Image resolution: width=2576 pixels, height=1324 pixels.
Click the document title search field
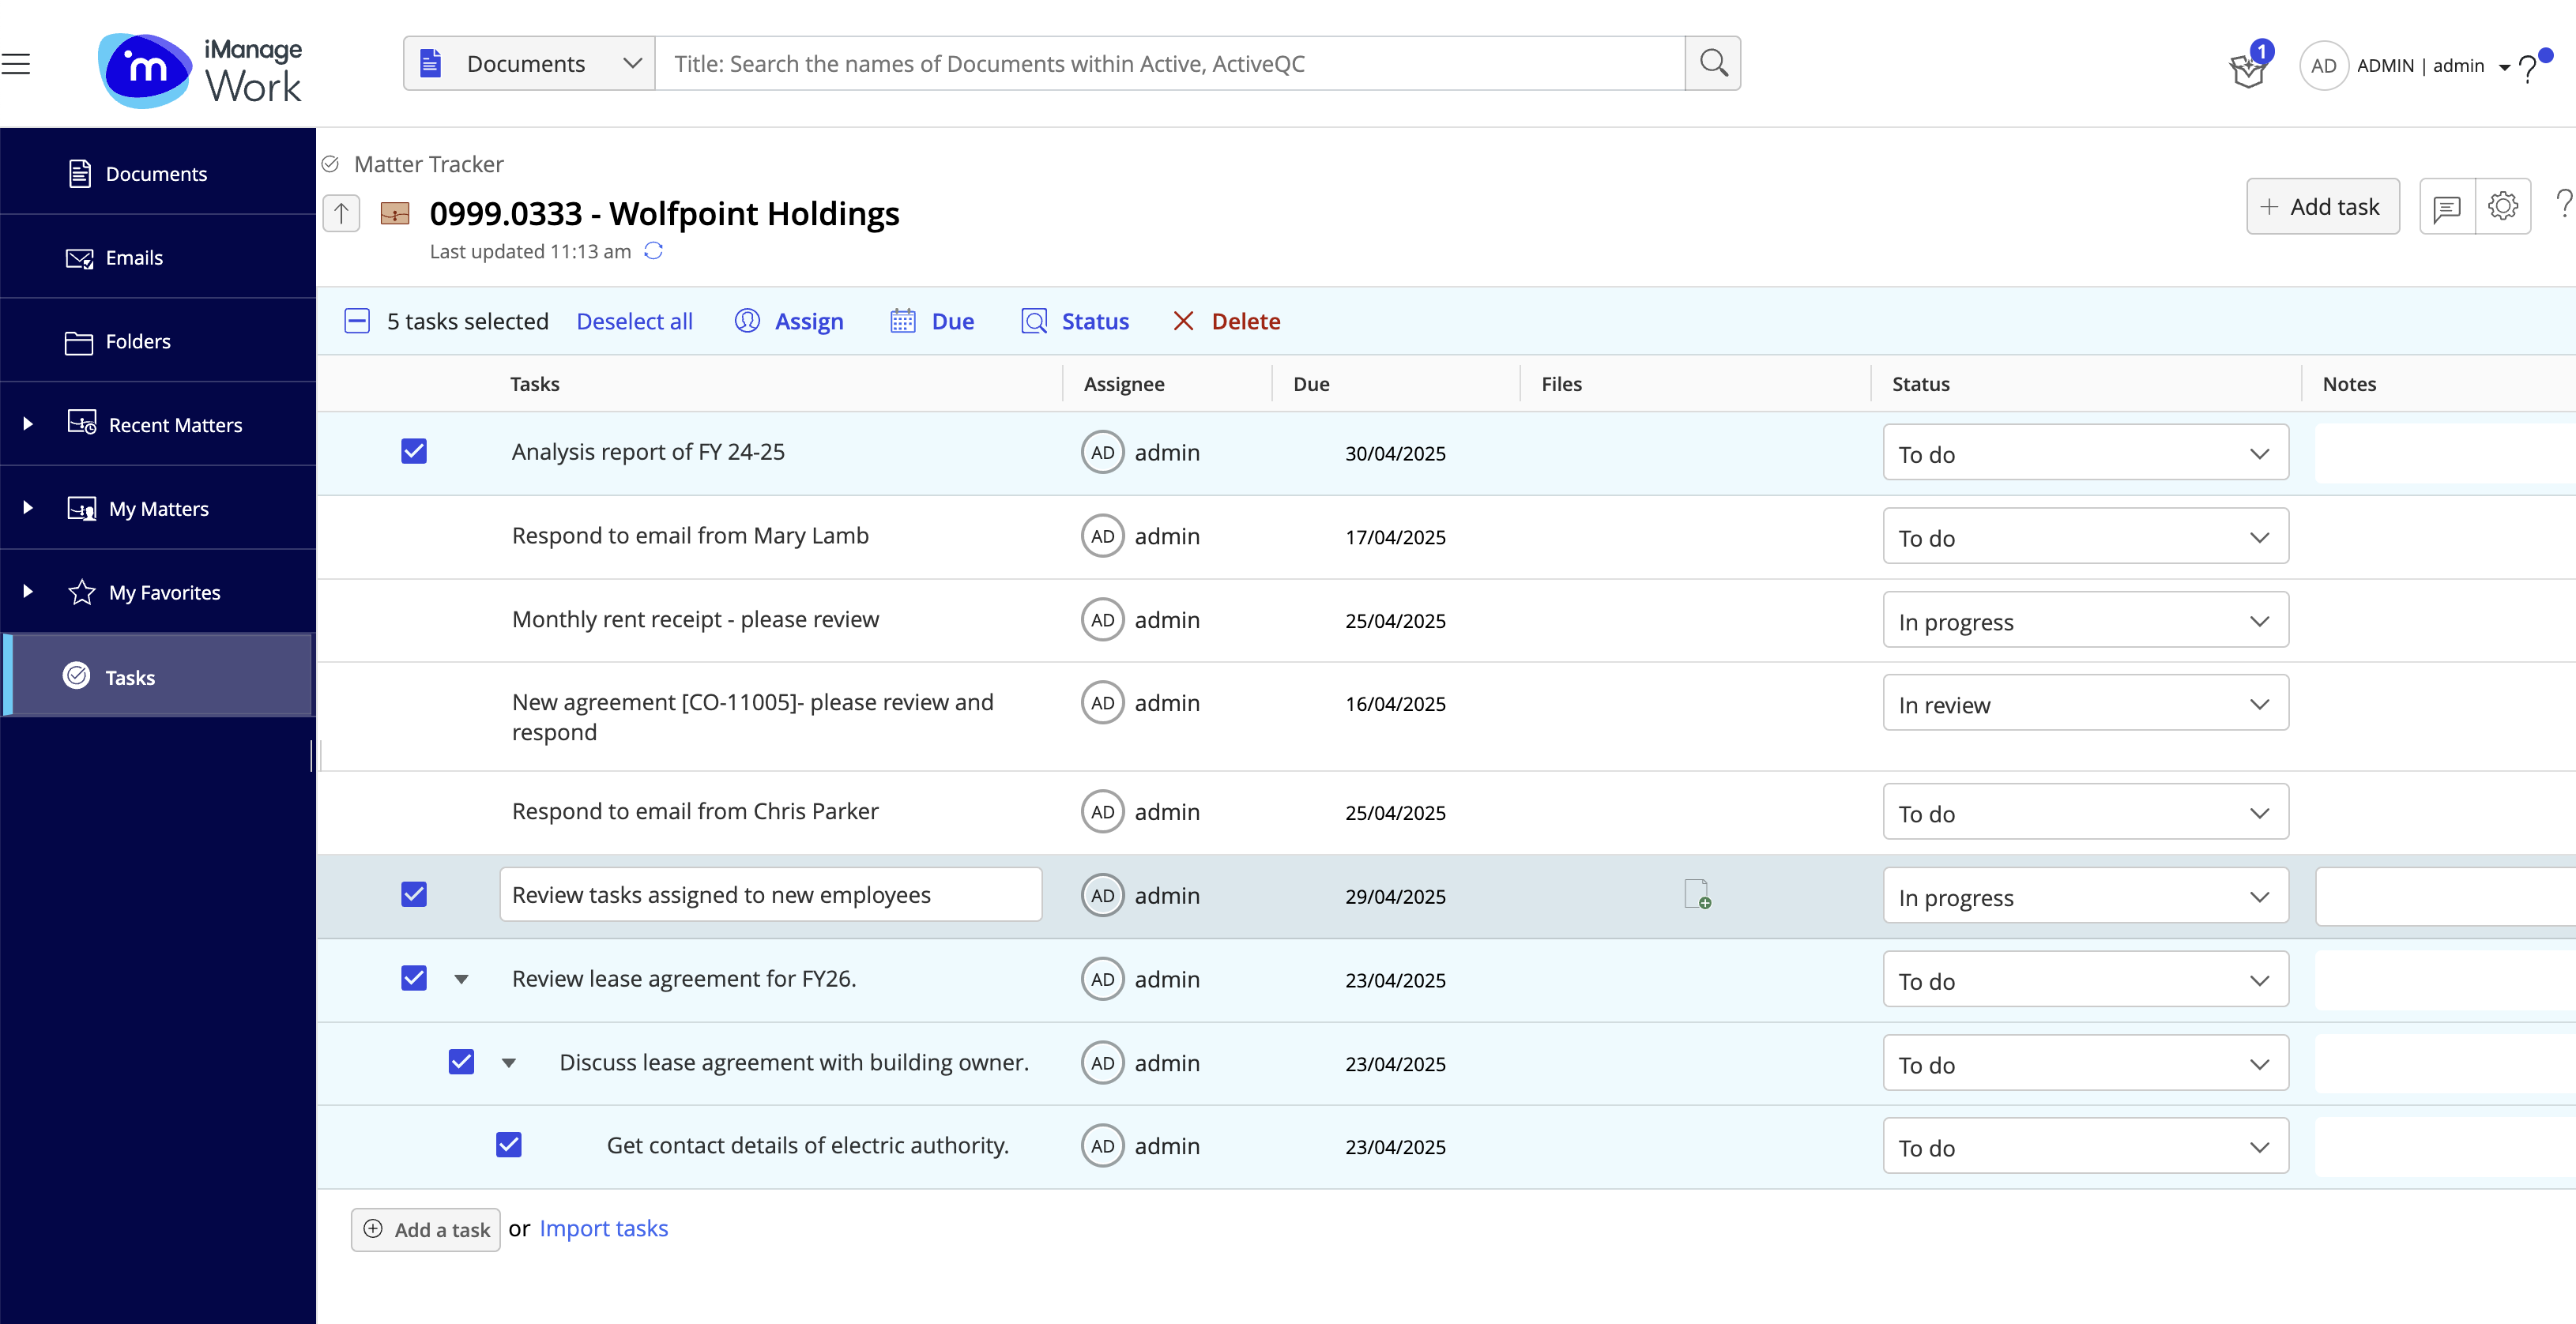pos(1168,64)
